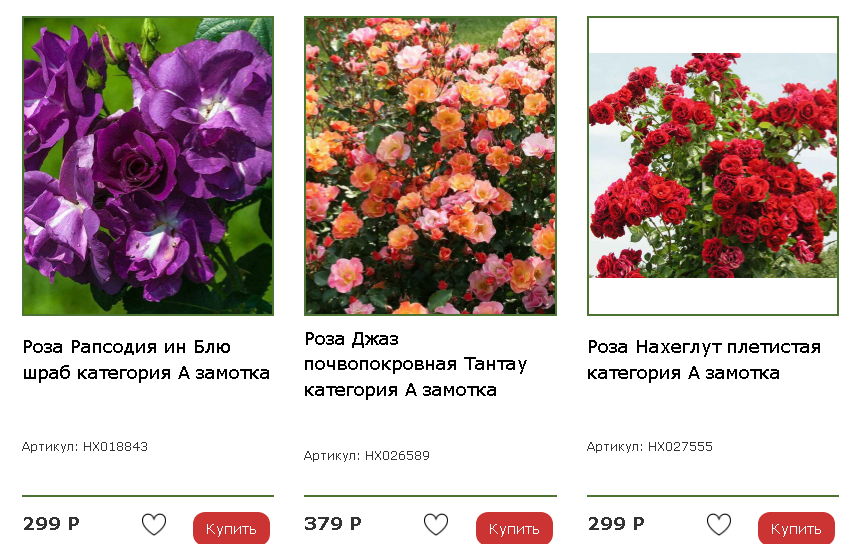Click green divider above Нахеглут price
The image size is (857, 544).
click(x=713, y=496)
